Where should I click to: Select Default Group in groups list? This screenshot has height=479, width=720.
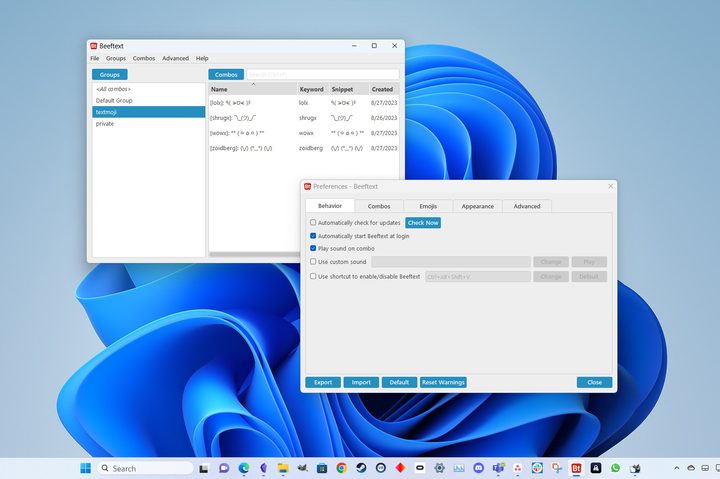148,100
